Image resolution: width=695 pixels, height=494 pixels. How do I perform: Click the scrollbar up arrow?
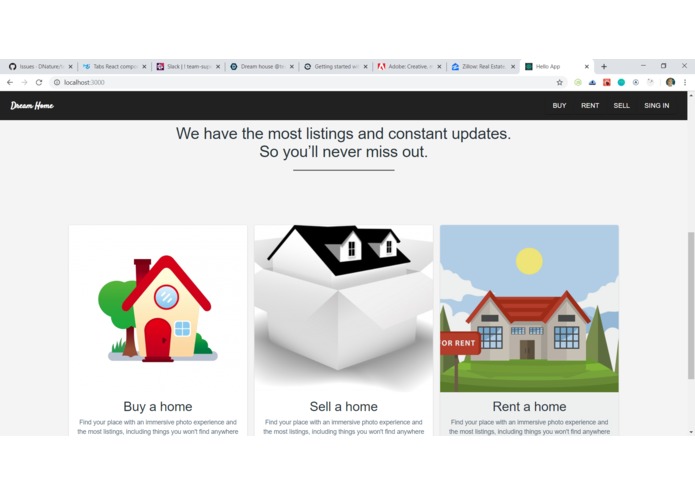691,95
